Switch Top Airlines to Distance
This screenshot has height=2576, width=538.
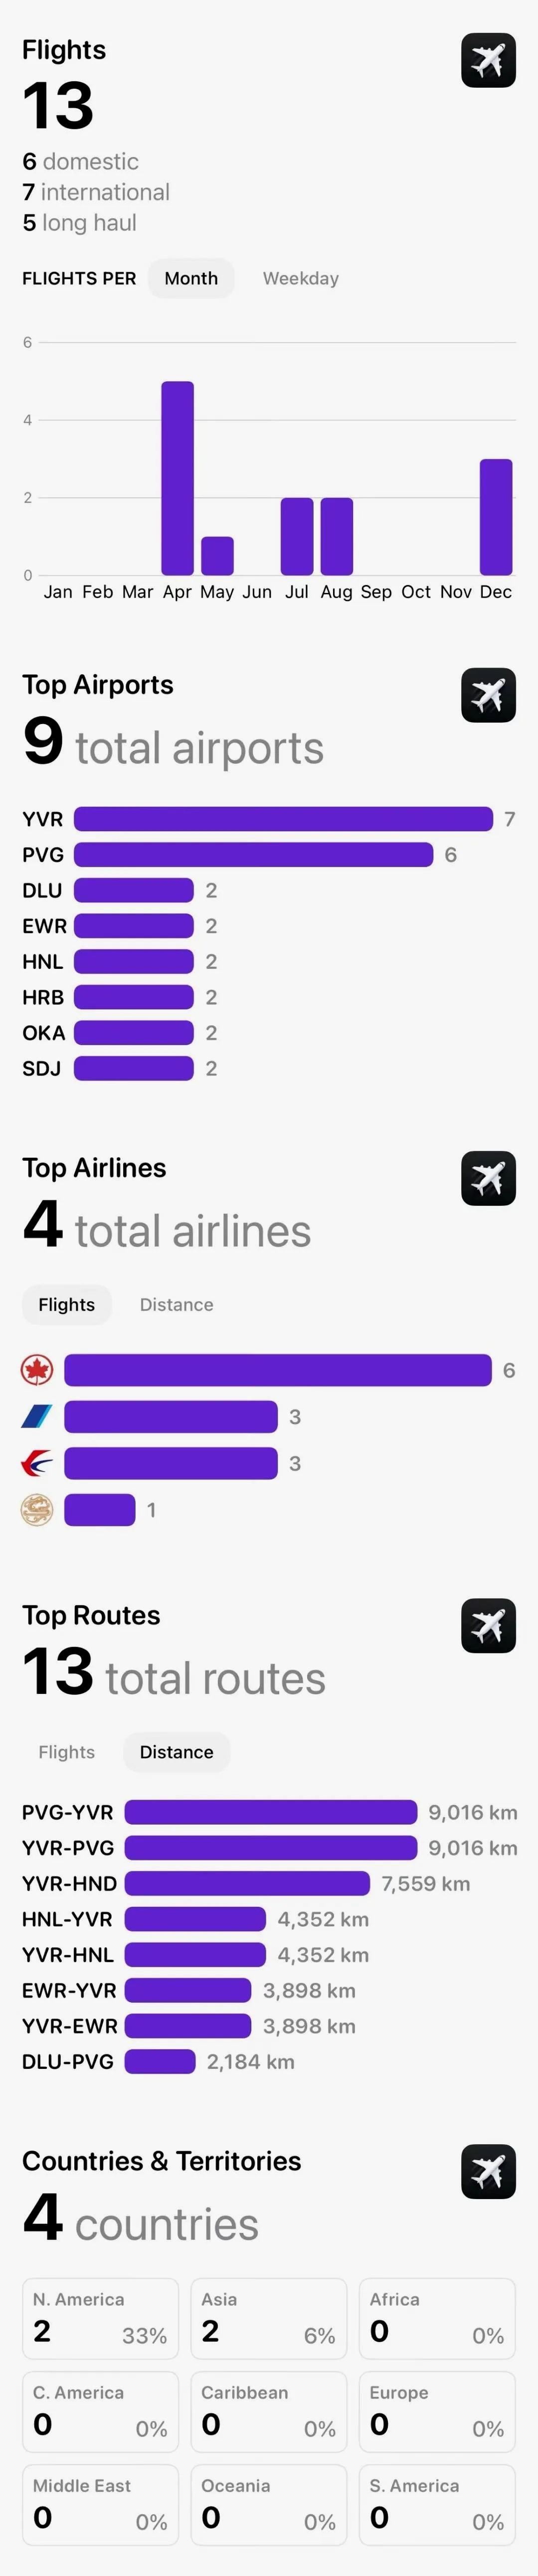point(176,1304)
